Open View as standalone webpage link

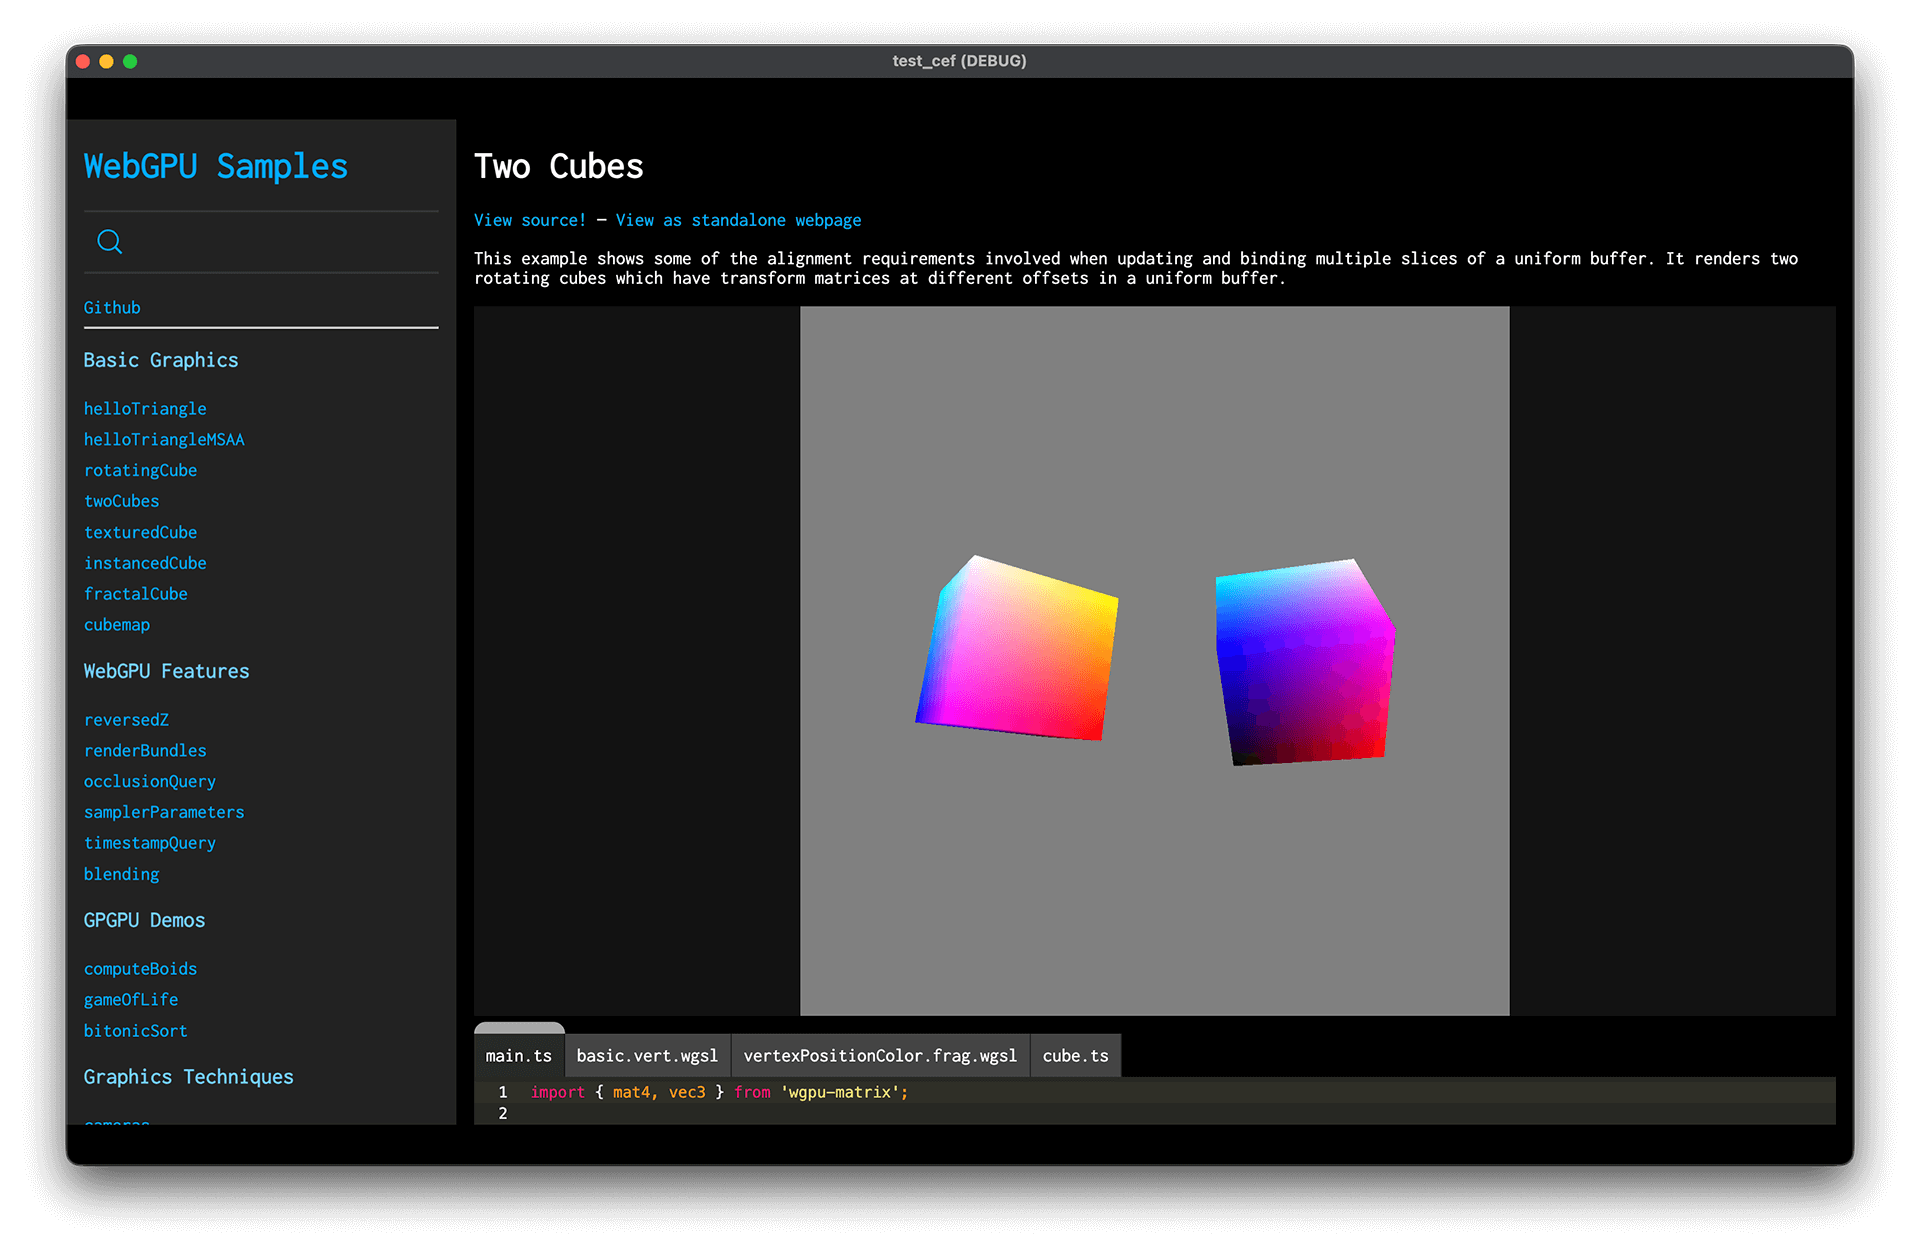(738, 220)
